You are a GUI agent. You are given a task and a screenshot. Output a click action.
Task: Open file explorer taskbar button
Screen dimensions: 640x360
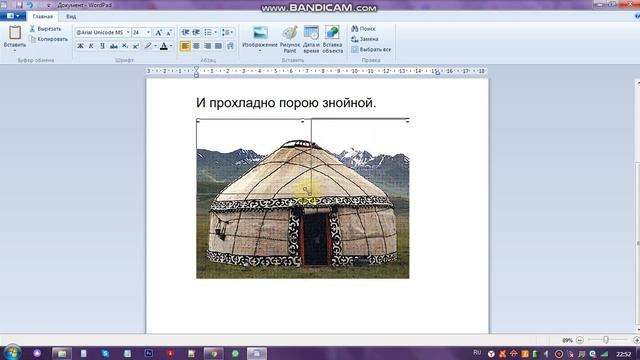point(62,353)
